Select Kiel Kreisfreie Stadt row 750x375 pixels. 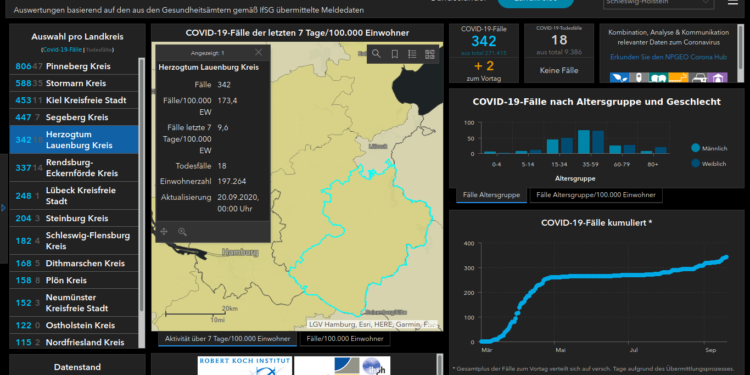[74, 100]
